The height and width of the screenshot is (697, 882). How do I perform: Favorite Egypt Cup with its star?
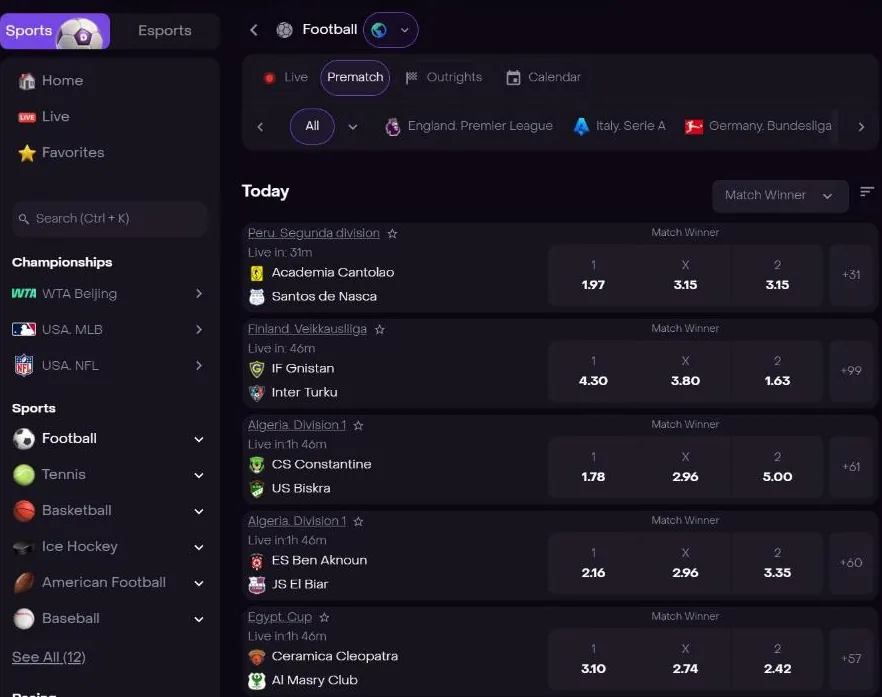pyautogui.click(x=324, y=618)
